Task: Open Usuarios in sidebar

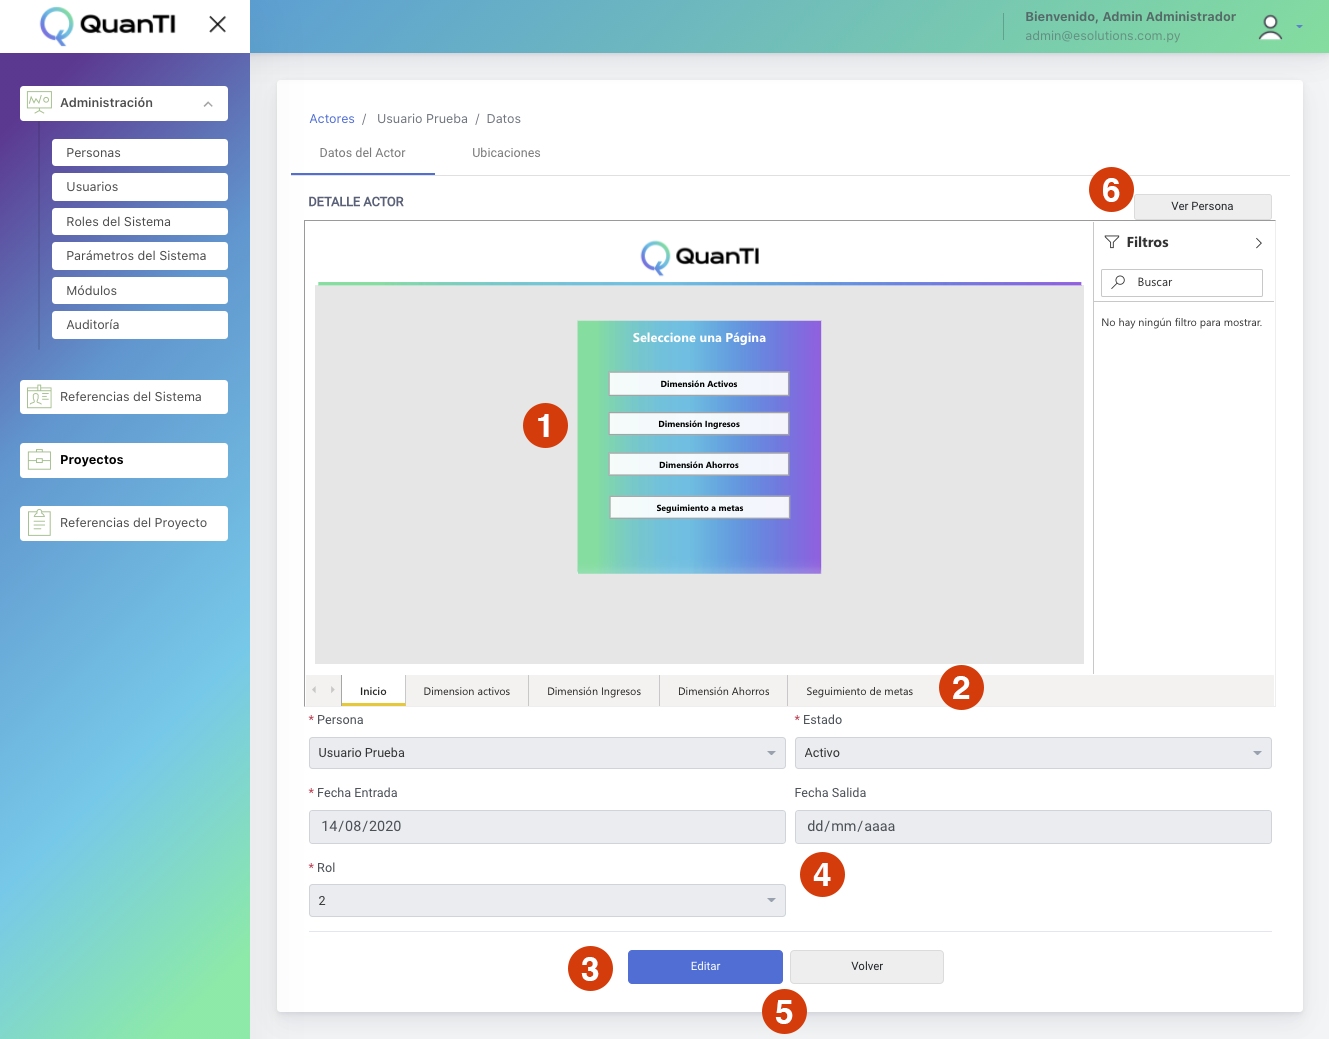Action: point(140,187)
